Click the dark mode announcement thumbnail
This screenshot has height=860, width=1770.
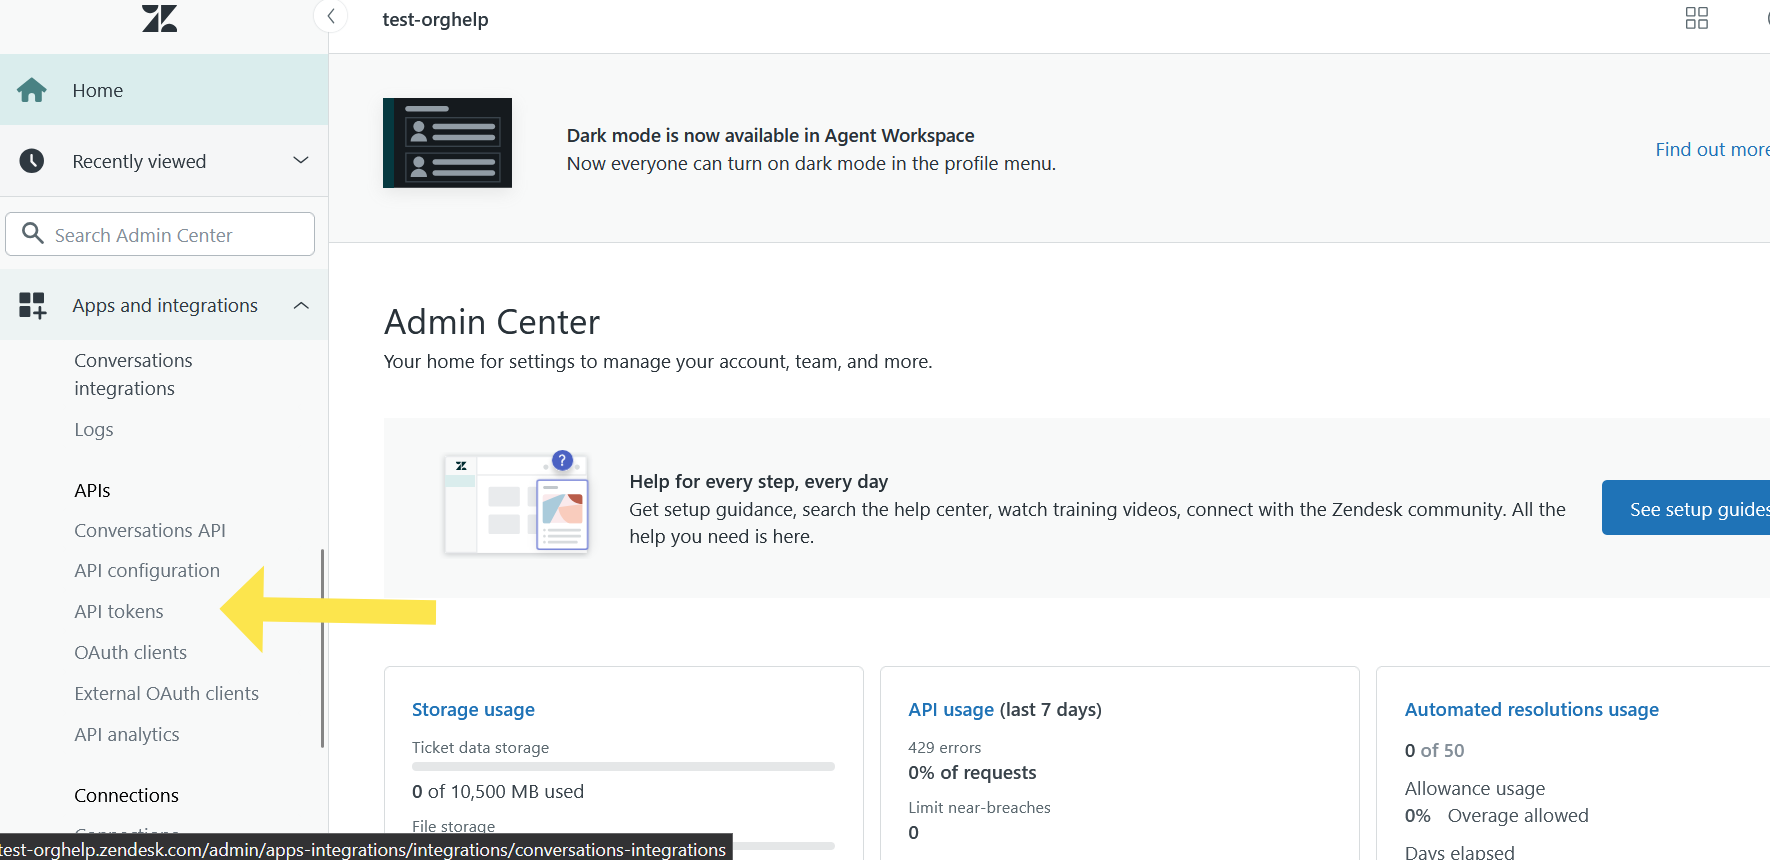[x=447, y=143]
